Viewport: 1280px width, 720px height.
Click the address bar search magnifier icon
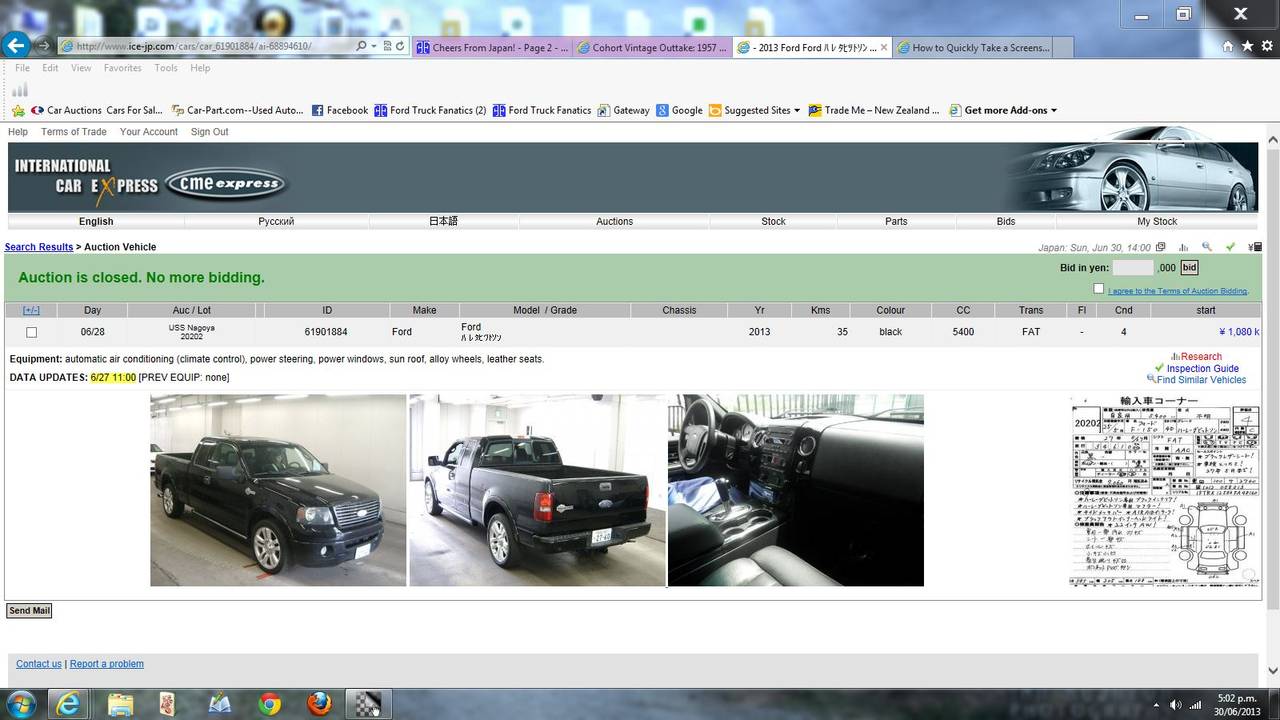pos(361,46)
